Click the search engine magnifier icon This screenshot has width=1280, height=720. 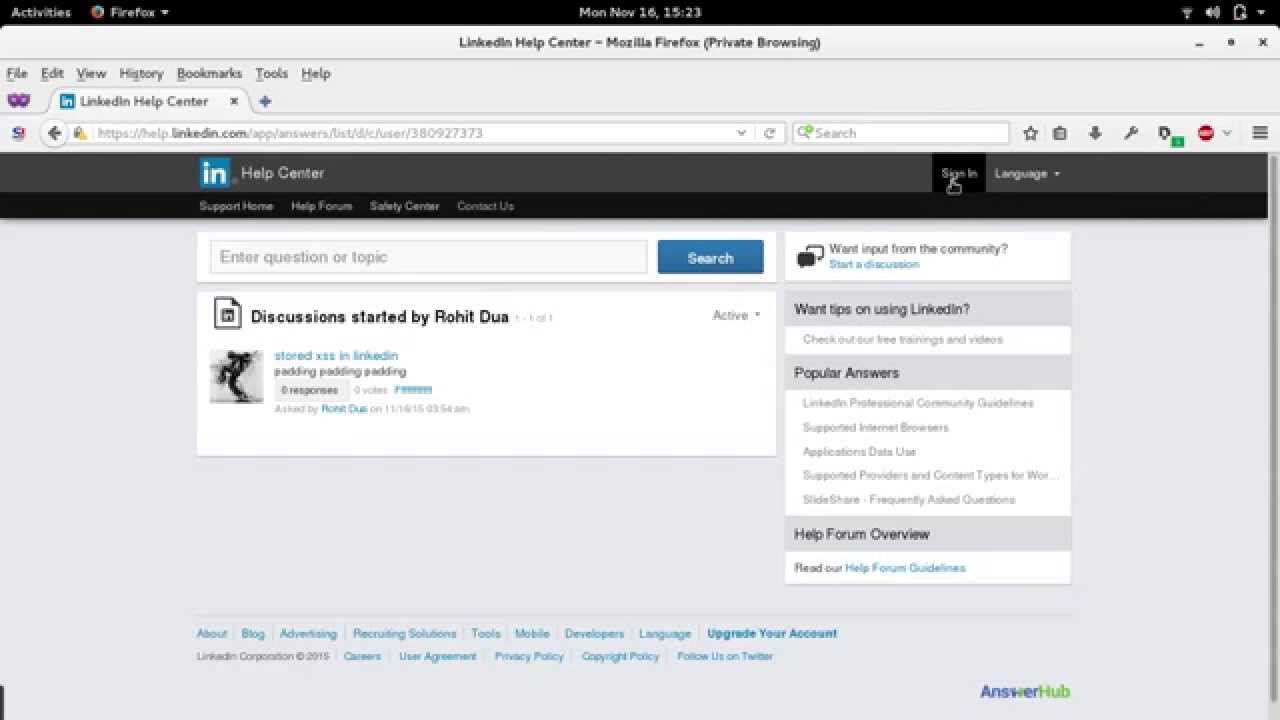[803, 133]
